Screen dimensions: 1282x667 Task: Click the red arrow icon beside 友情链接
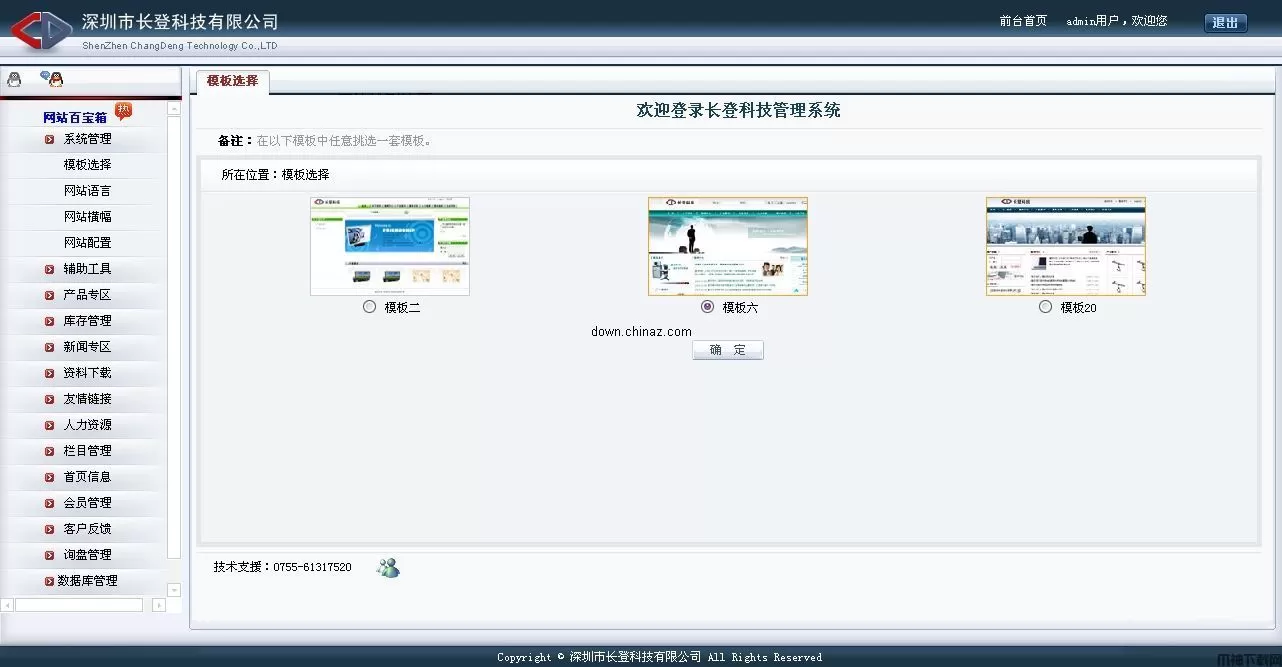pyautogui.click(x=49, y=399)
